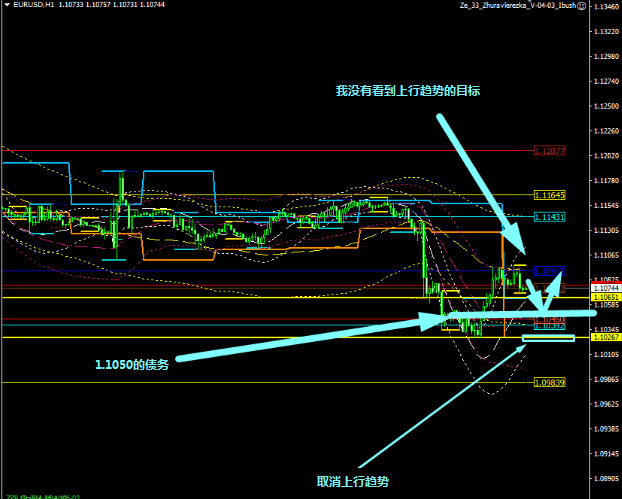Click the cyan 1.11431 level label

coord(550,216)
